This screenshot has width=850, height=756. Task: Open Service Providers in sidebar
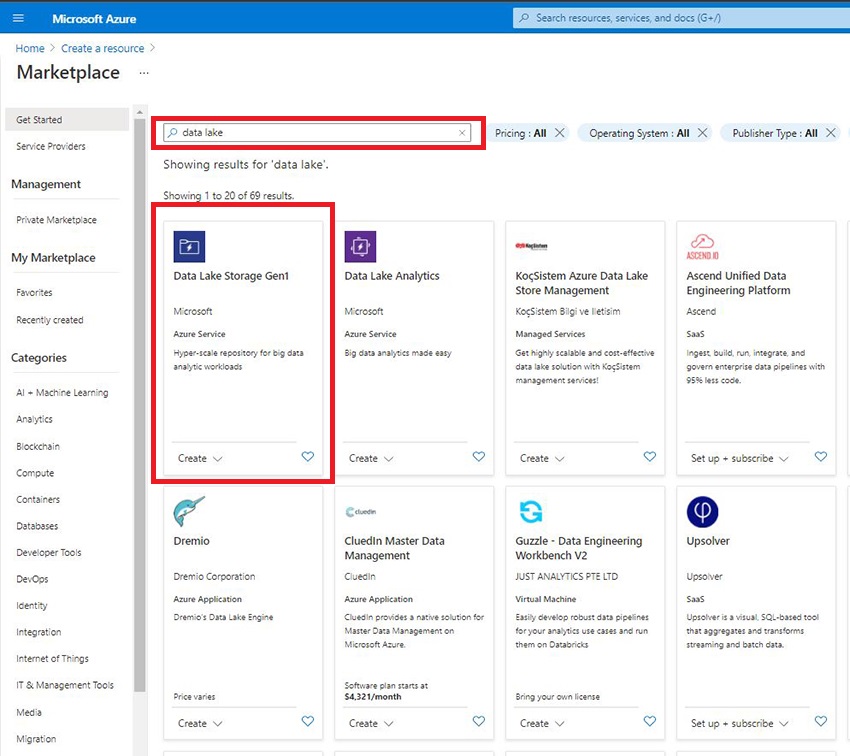click(51, 146)
